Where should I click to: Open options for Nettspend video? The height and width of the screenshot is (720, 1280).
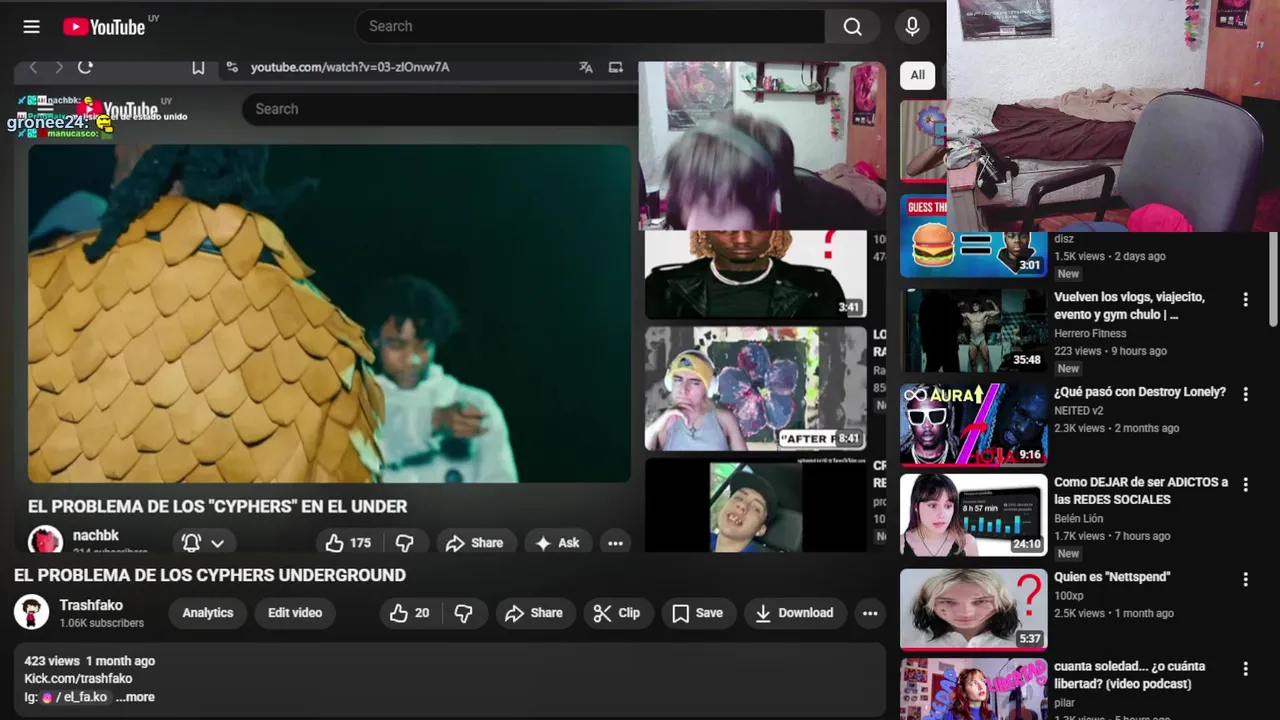[x=1245, y=579]
